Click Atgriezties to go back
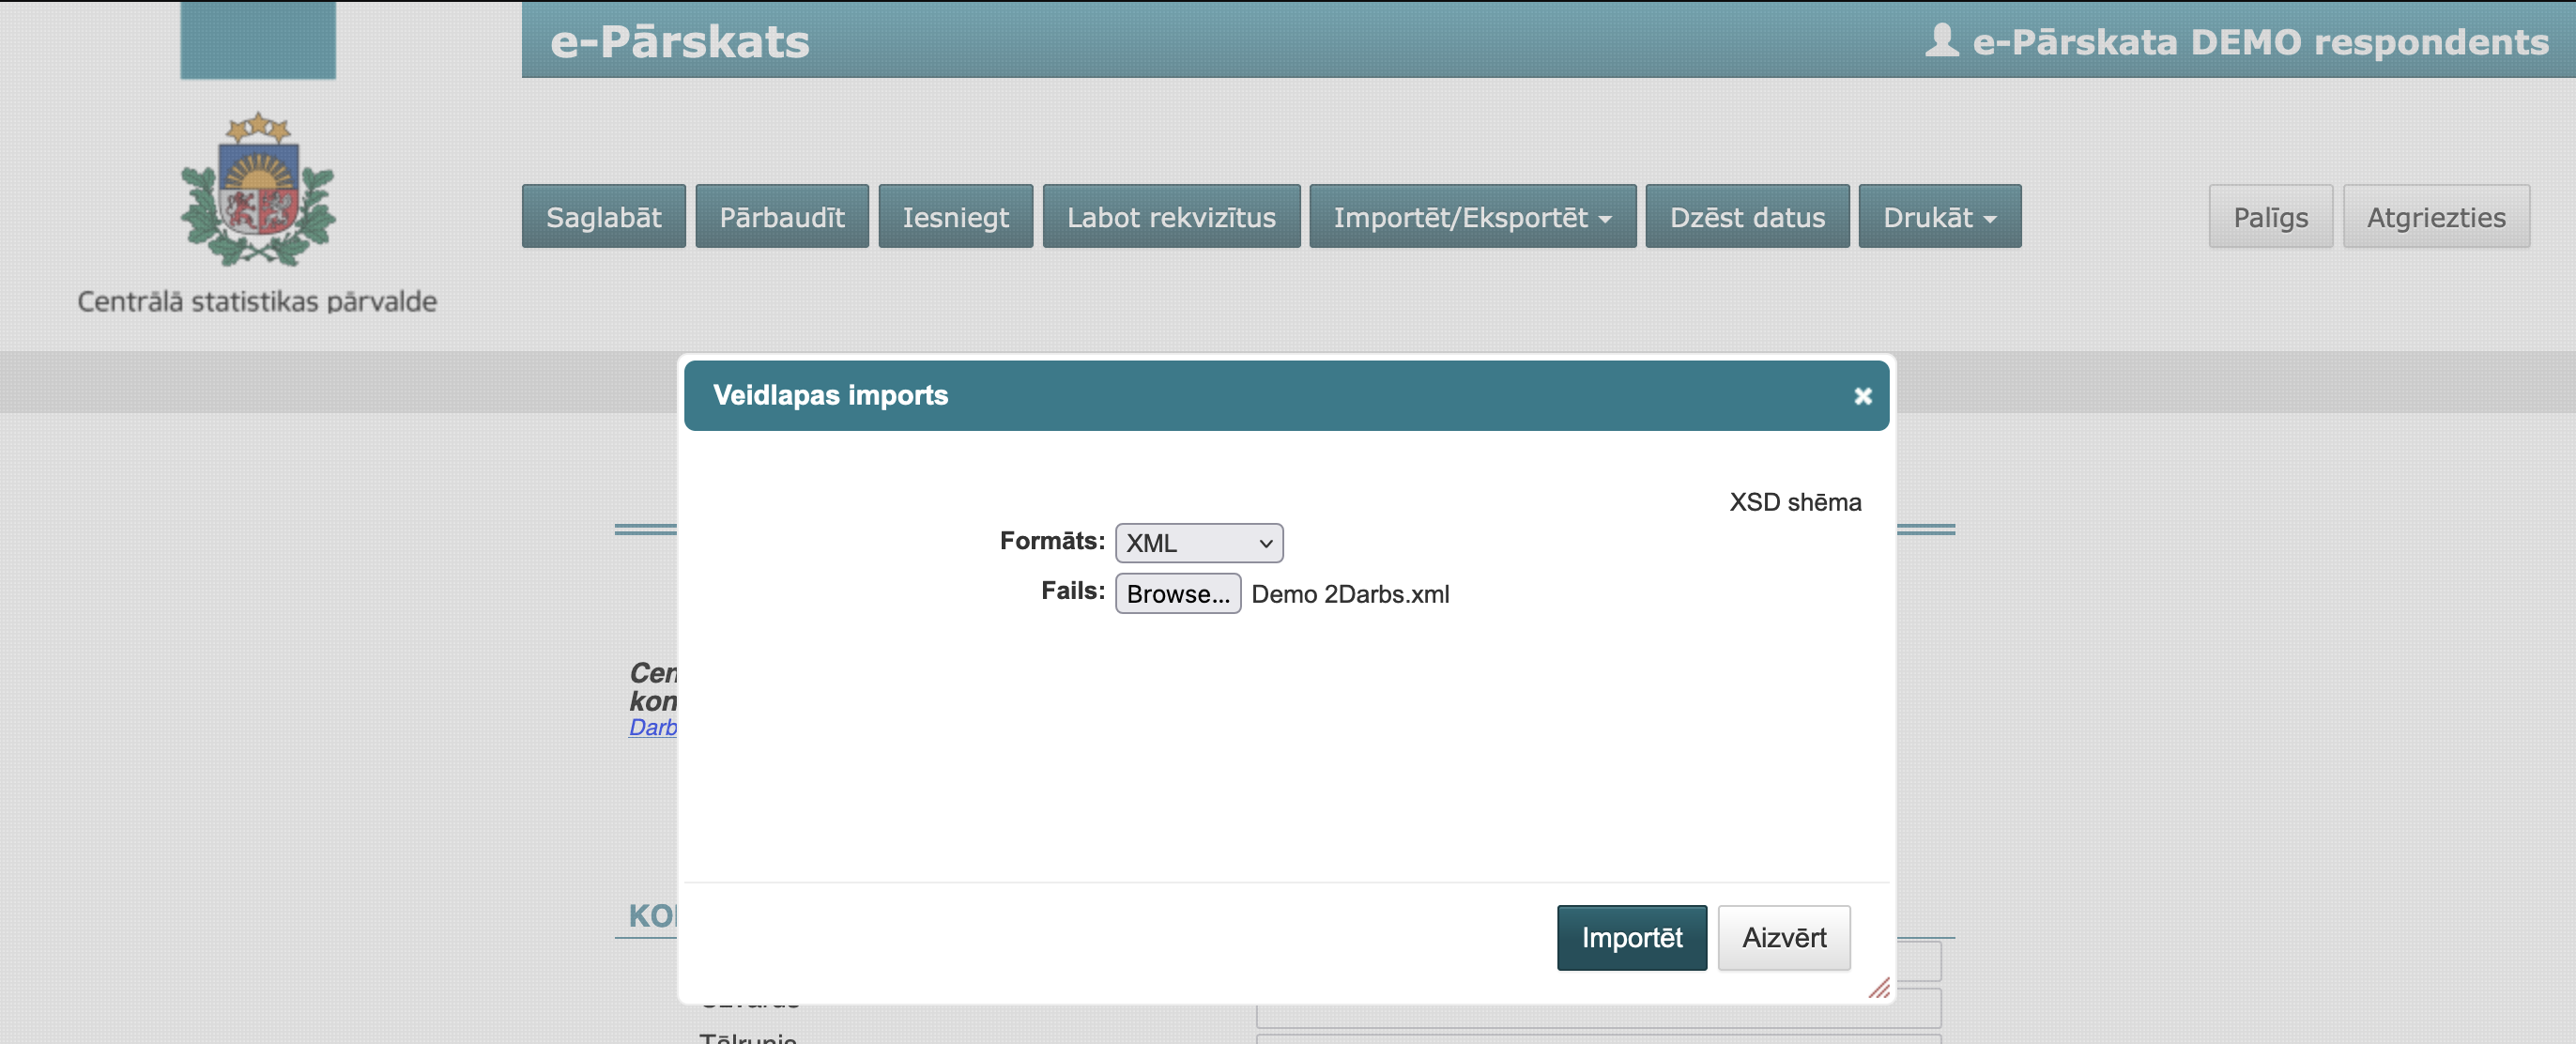The width and height of the screenshot is (2576, 1044). [2435, 217]
